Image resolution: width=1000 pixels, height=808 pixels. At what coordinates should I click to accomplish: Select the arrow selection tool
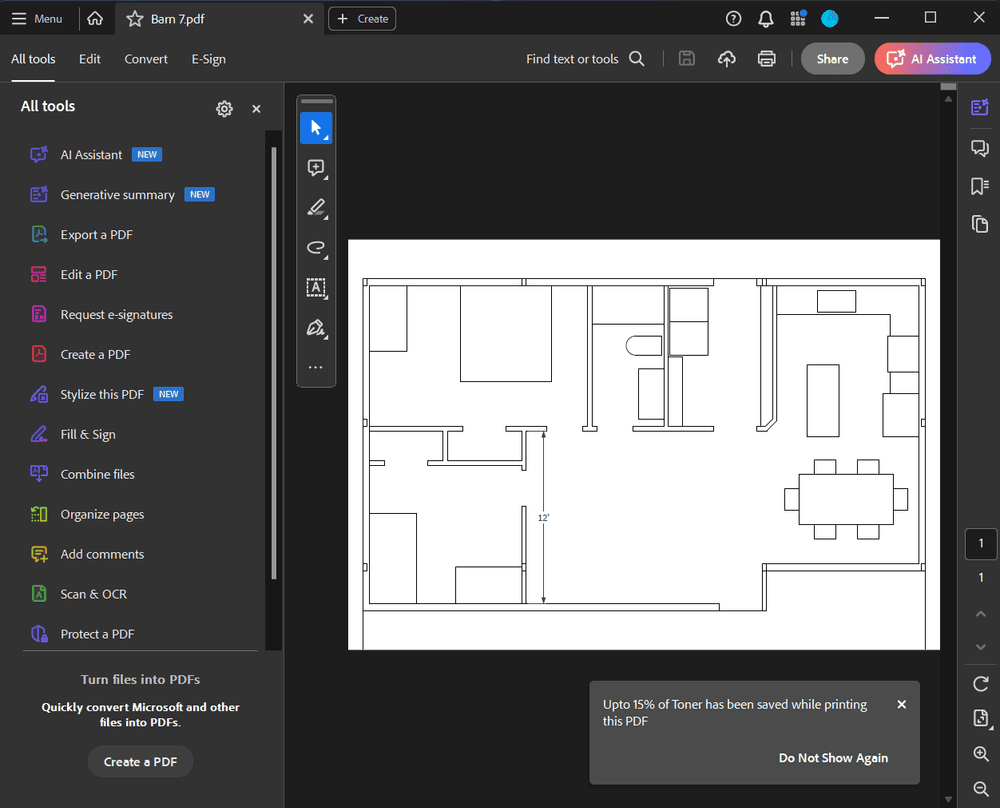pyautogui.click(x=316, y=127)
